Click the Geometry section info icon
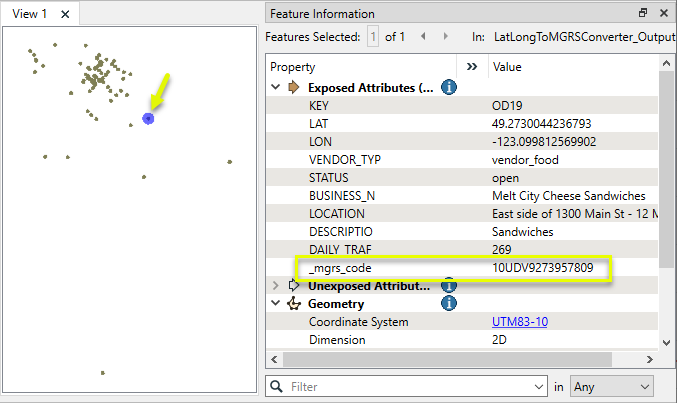 [x=449, y=304]
